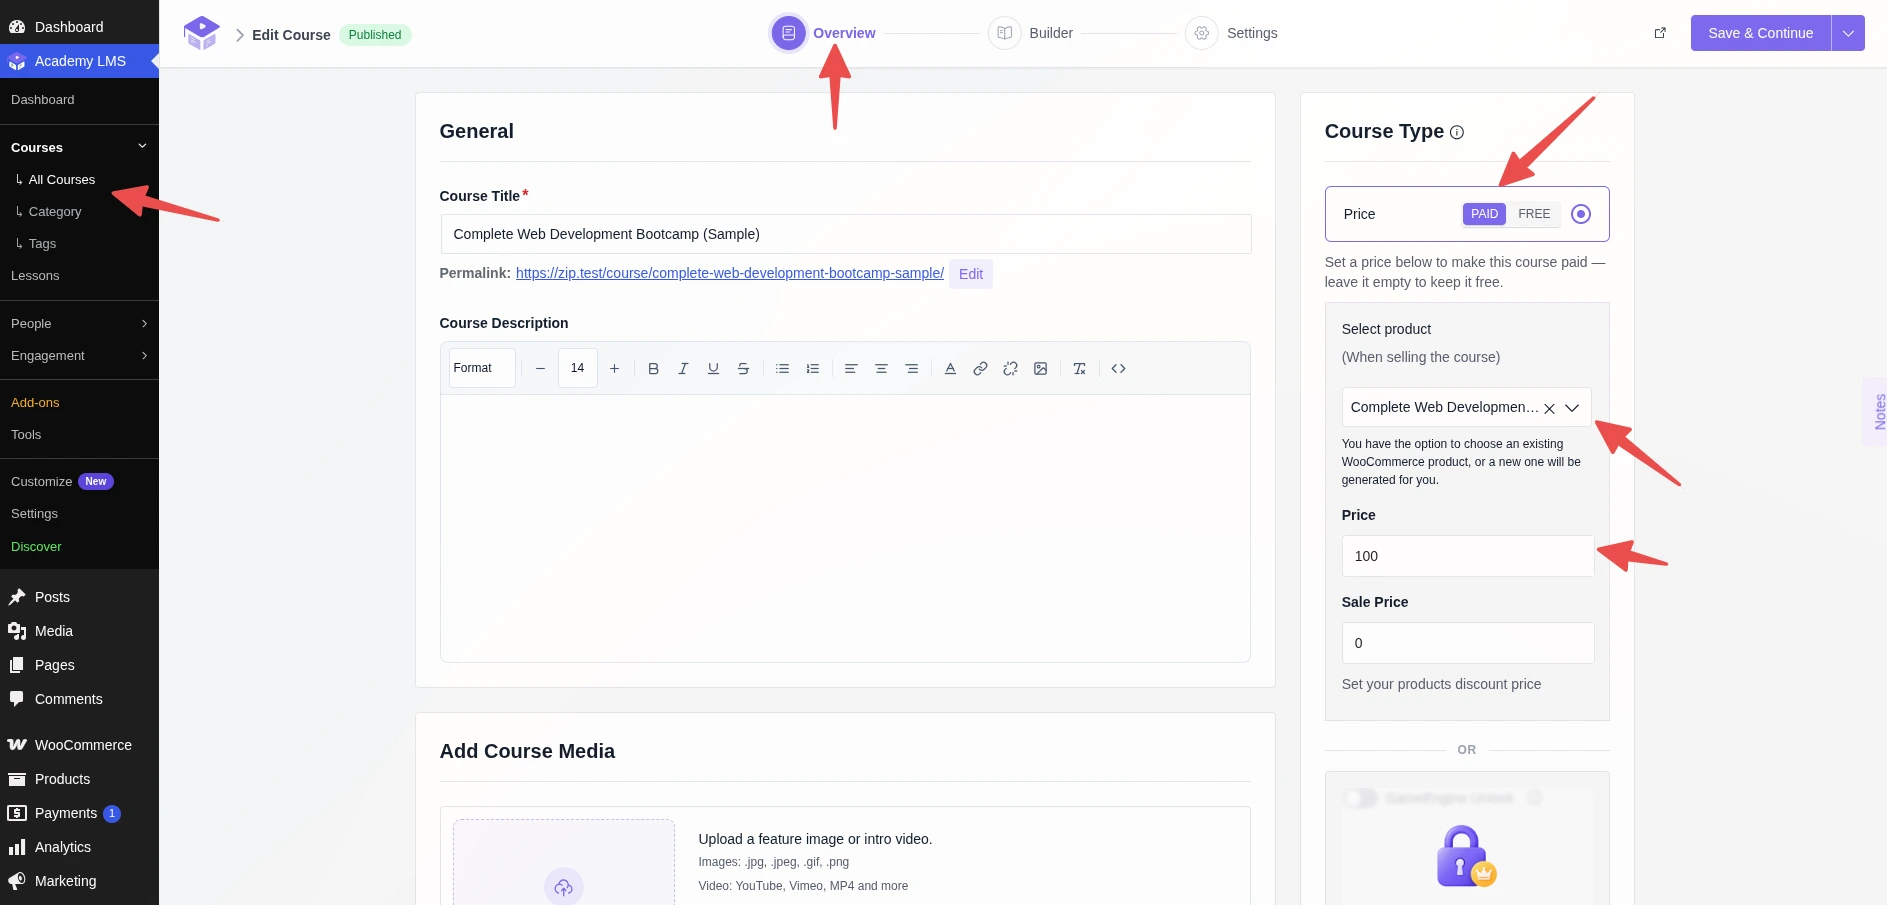Align description text right
The height and width of the screenshot is (905, 1887).
coord(911,369)
